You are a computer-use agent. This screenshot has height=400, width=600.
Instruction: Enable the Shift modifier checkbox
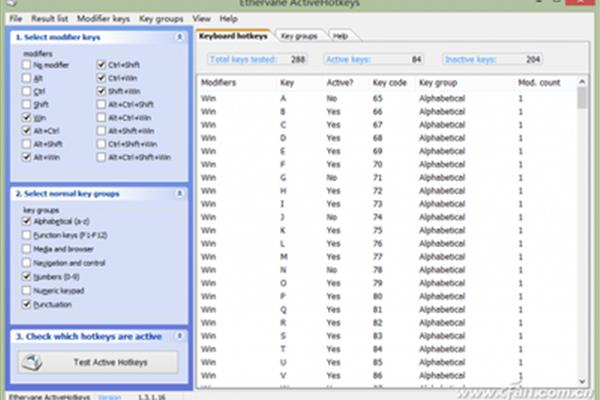(x=26, y=104)
